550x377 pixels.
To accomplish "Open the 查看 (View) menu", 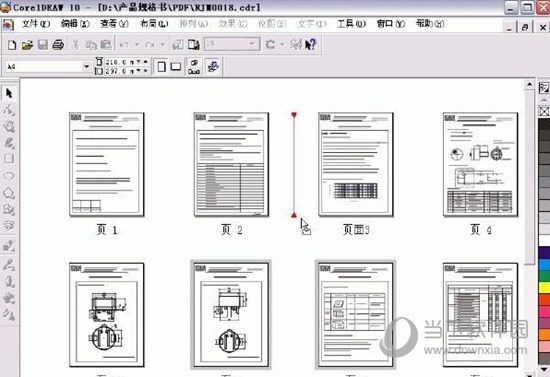I will click(x=114, y=24).
